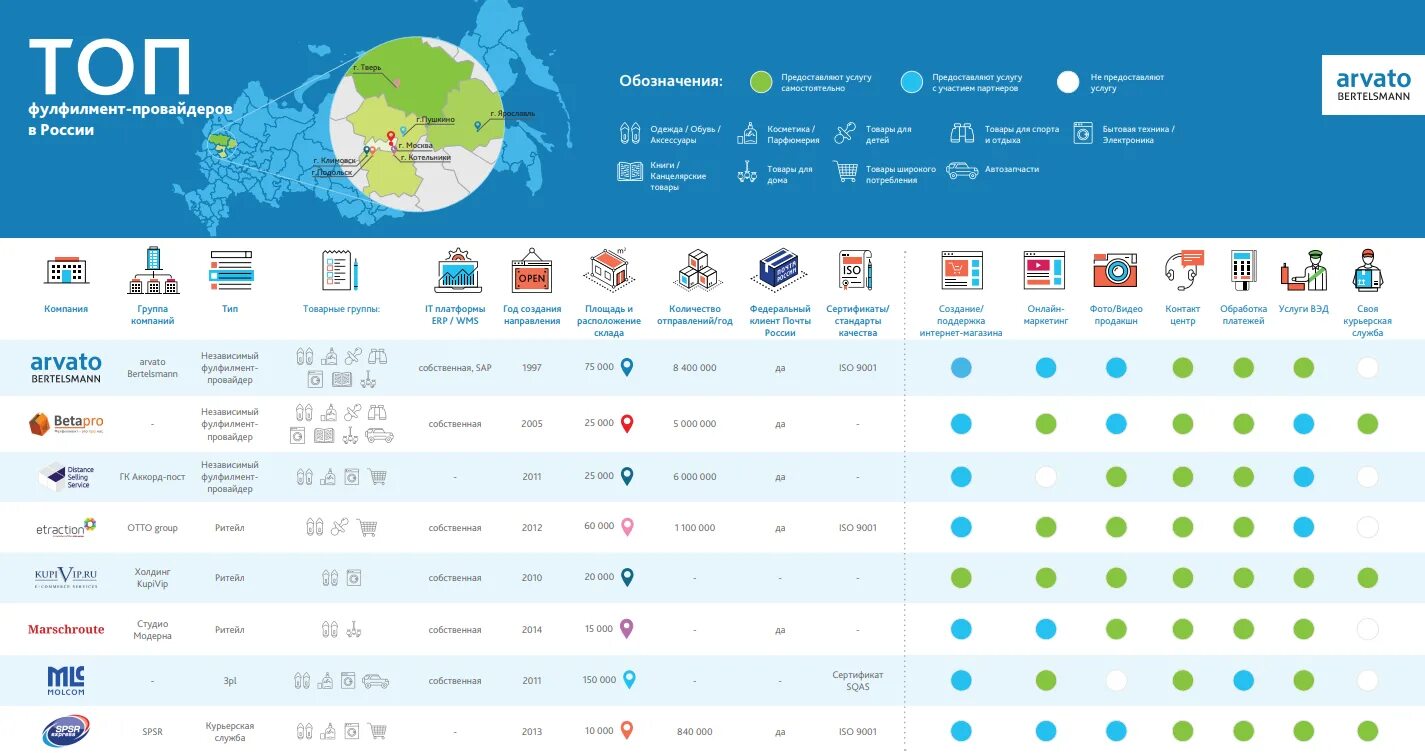1425x753 pixels.
Task: Open the etraction company logo
Action: coord(66,527)
